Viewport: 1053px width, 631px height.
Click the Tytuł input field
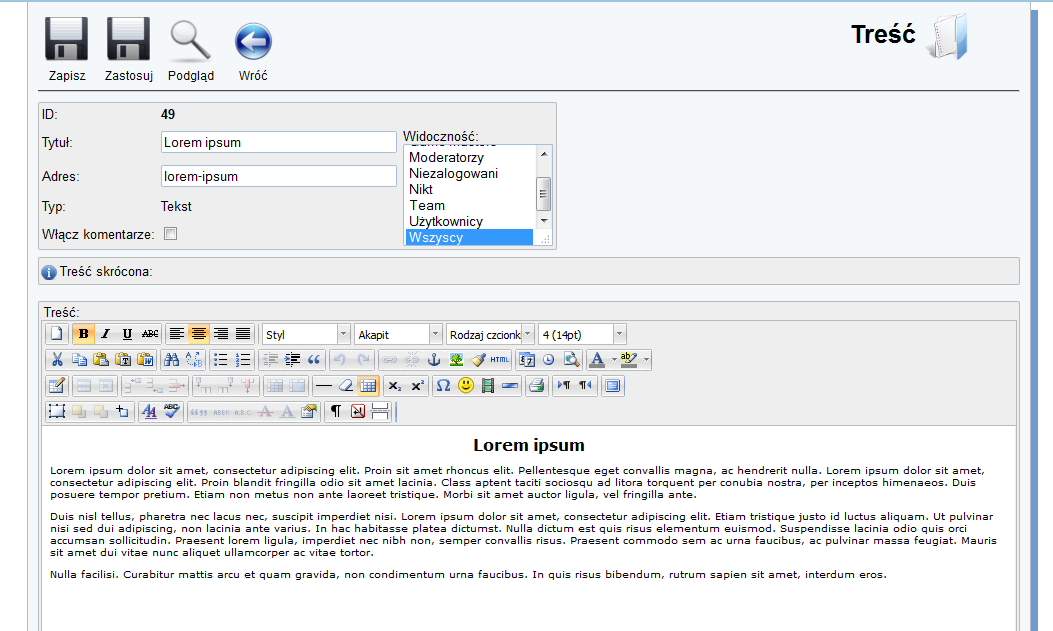(x=279, y=142)
